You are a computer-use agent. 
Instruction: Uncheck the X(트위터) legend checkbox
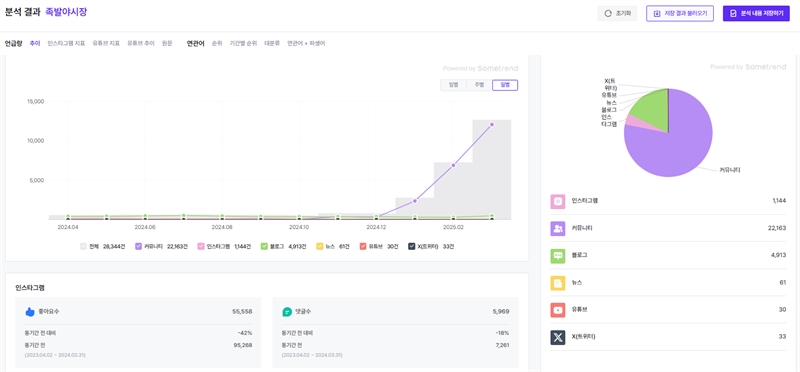412,246
